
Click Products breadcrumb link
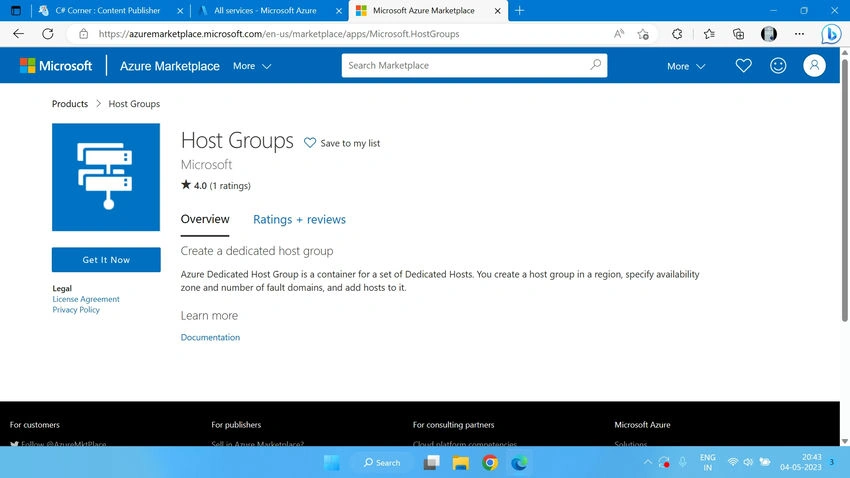tap(70, 104)
